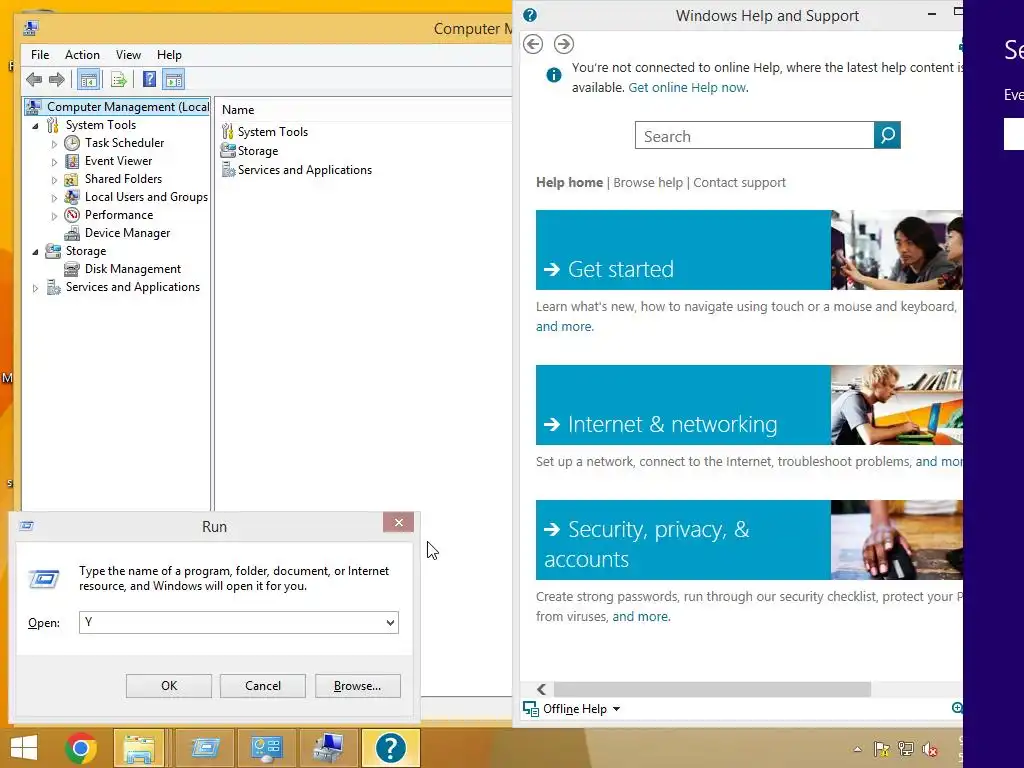Click the Forward arrow in Computer Management toolbar

point(57,80)
